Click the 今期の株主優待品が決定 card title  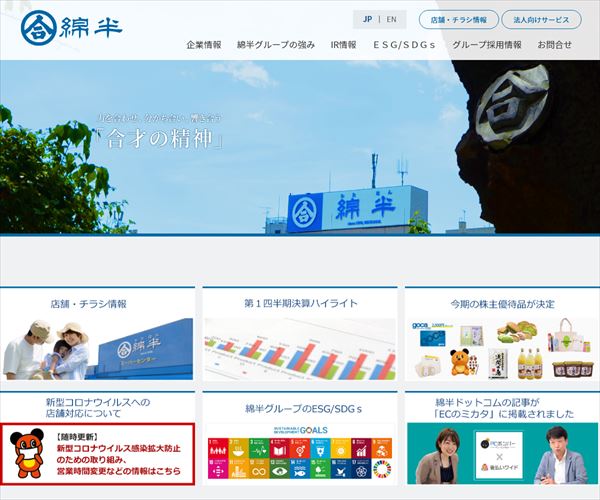pos(502,304)
